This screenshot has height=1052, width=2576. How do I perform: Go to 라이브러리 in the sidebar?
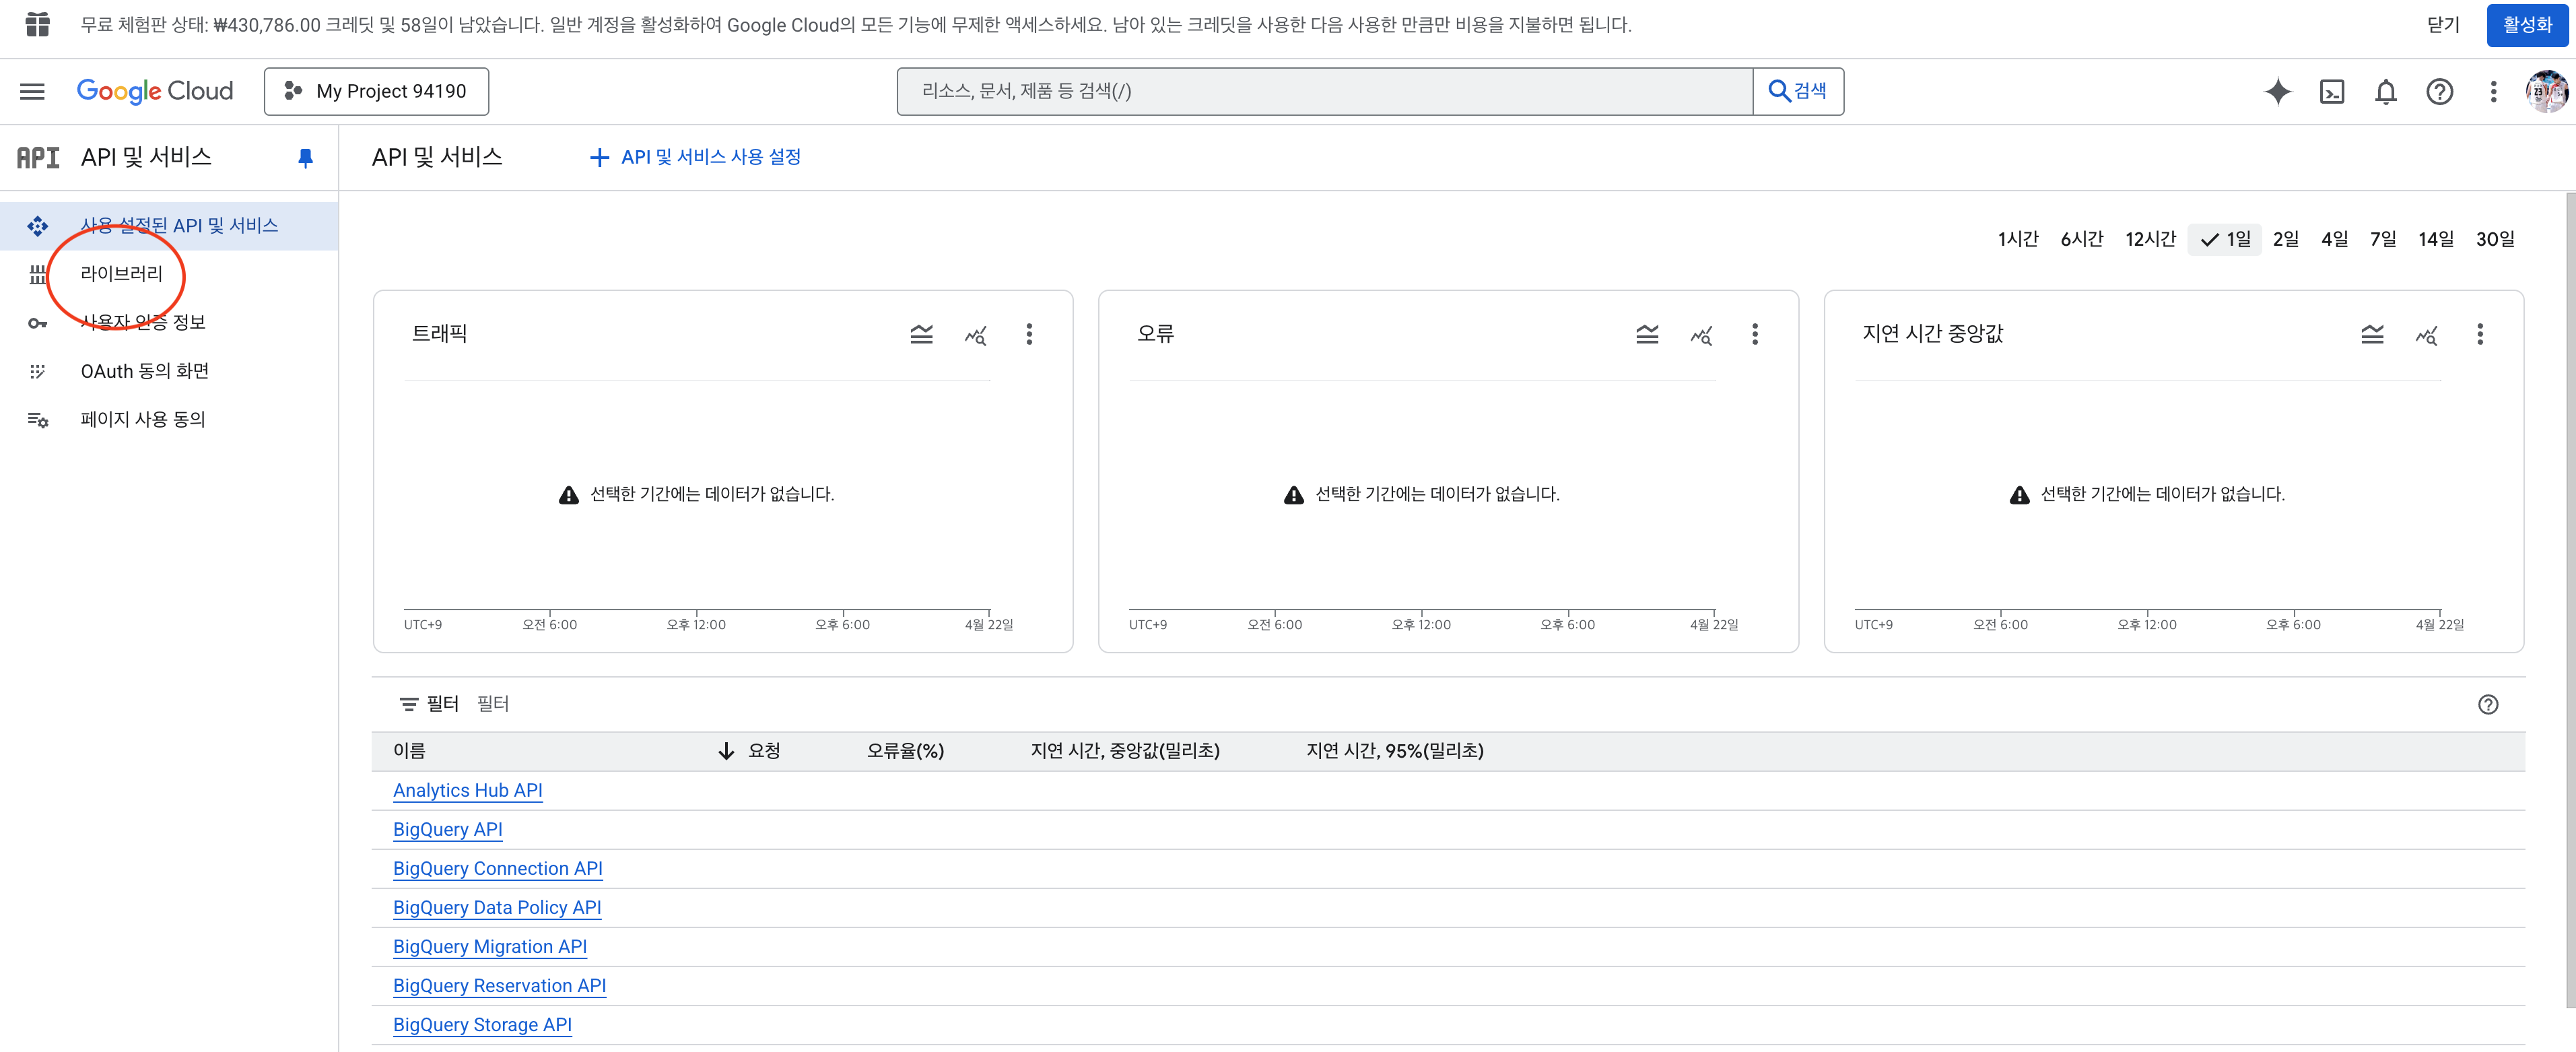(121, 273)
